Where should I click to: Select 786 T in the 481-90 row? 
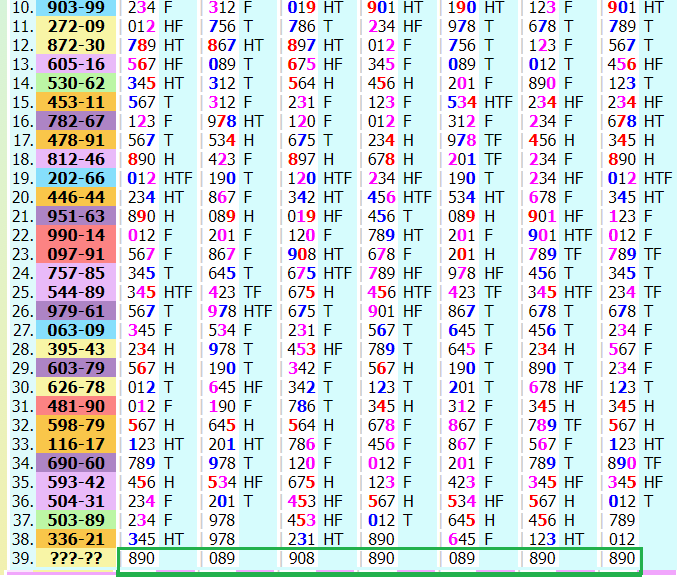(x=310, y=406)
